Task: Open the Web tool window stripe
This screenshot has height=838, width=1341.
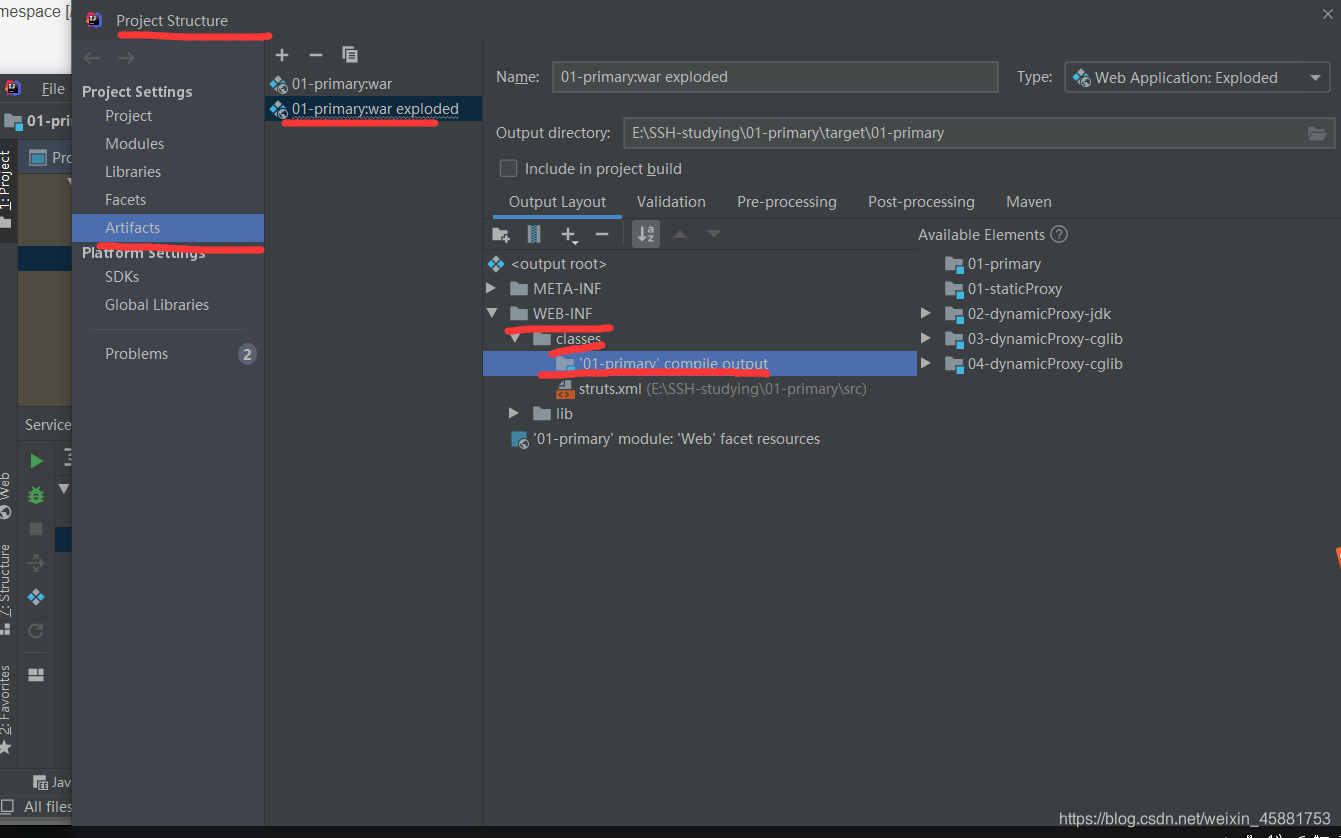Action: [6, 495]
